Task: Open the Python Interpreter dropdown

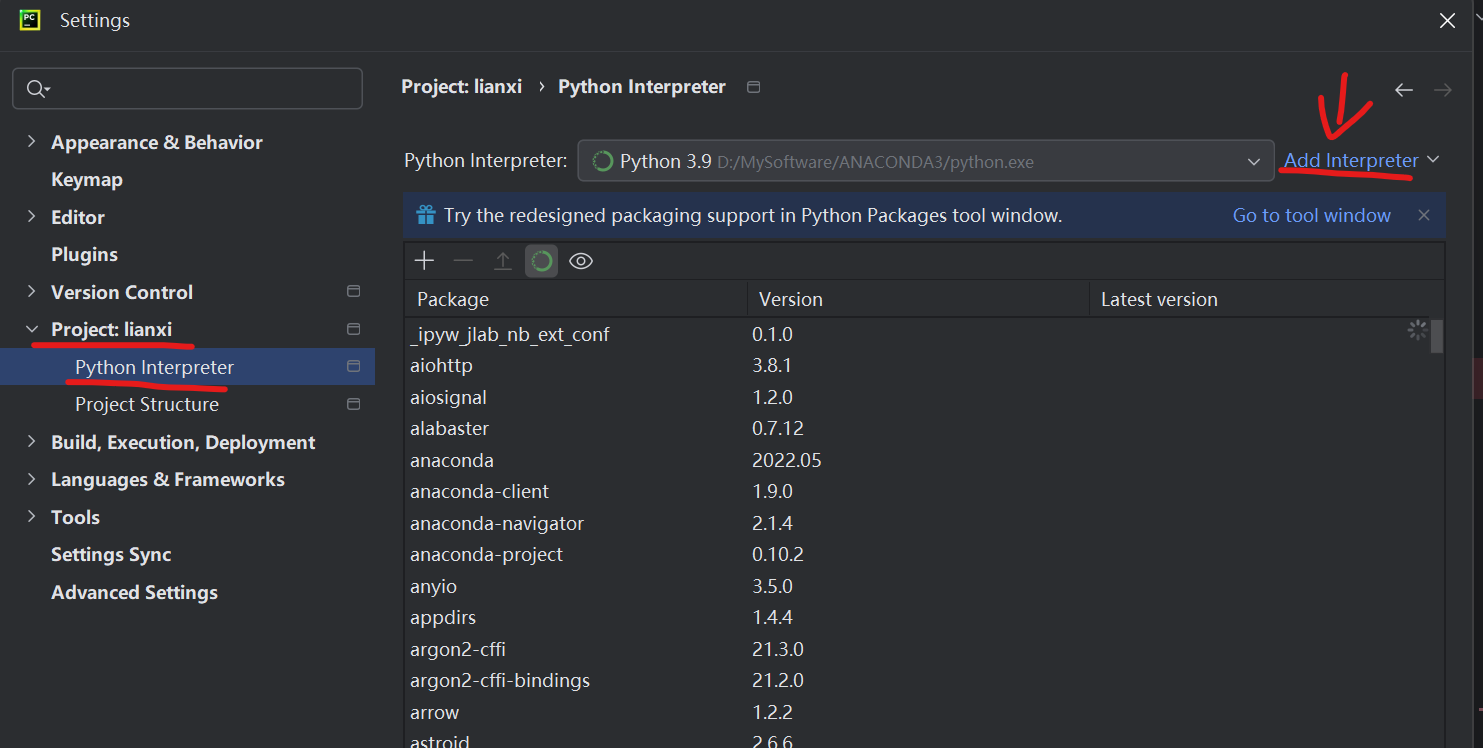Action: (x=1254, y=161)
